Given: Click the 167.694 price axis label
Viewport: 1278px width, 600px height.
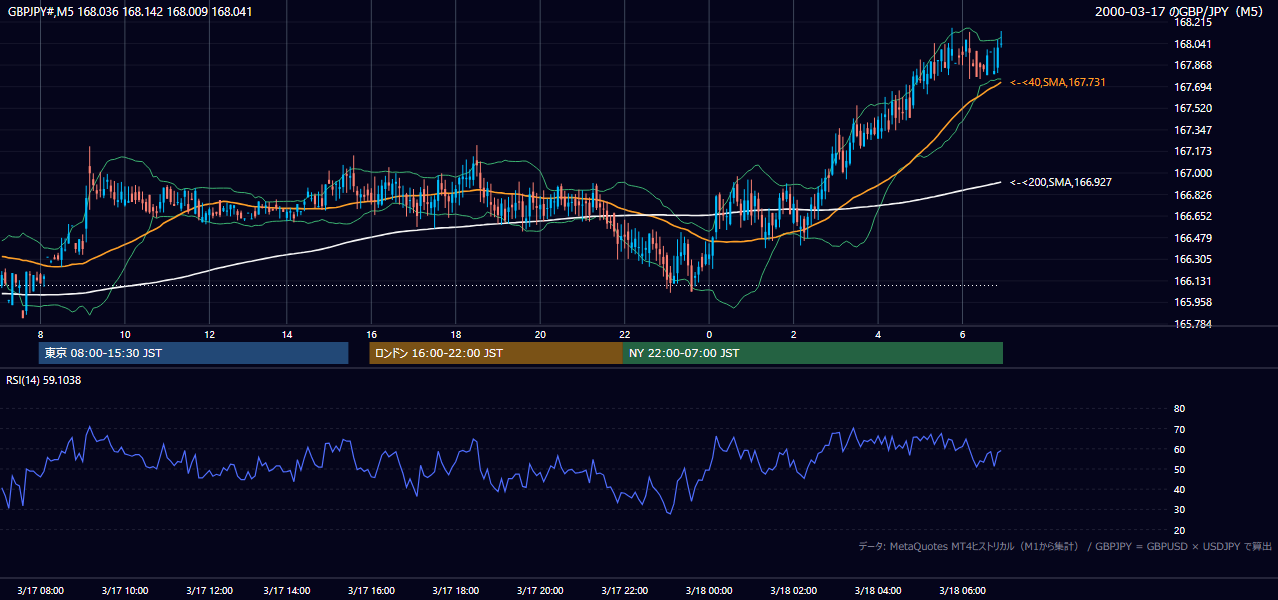Looking at the screenshot, I should 1193,87.
